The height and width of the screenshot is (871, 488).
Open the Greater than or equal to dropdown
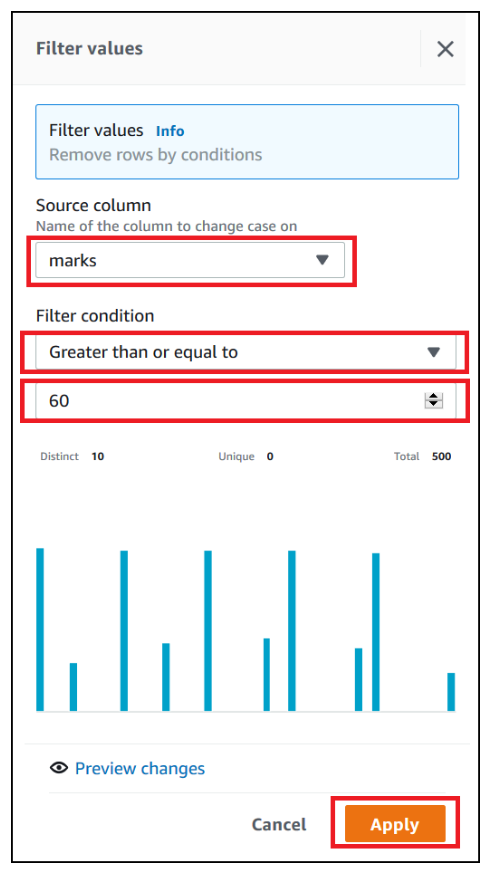click(x=245, y=352)
